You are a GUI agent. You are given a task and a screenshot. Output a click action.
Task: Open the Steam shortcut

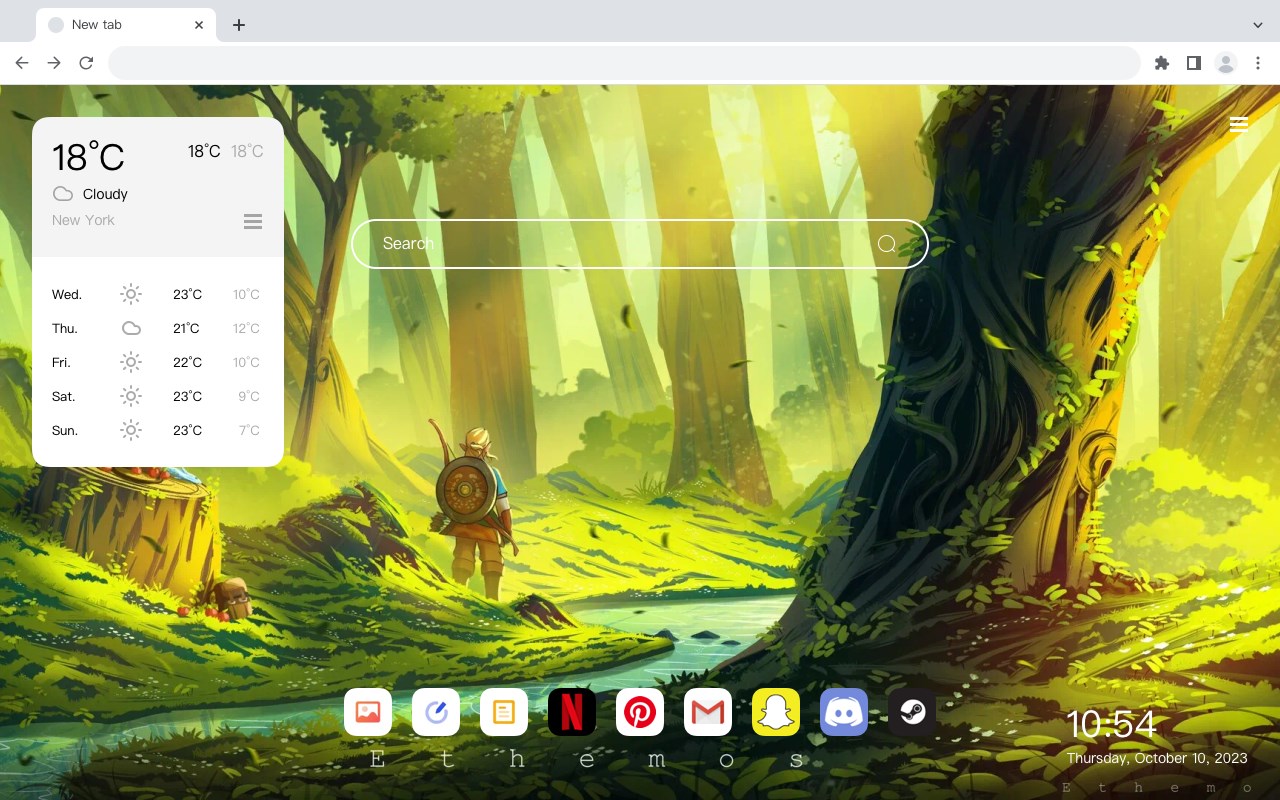point(912,712)
